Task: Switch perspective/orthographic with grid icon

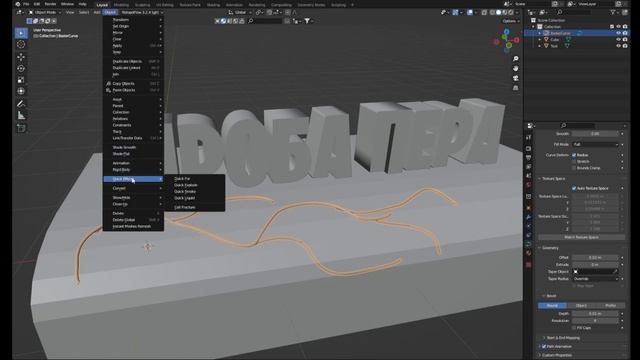Action: tap(516, 88)
